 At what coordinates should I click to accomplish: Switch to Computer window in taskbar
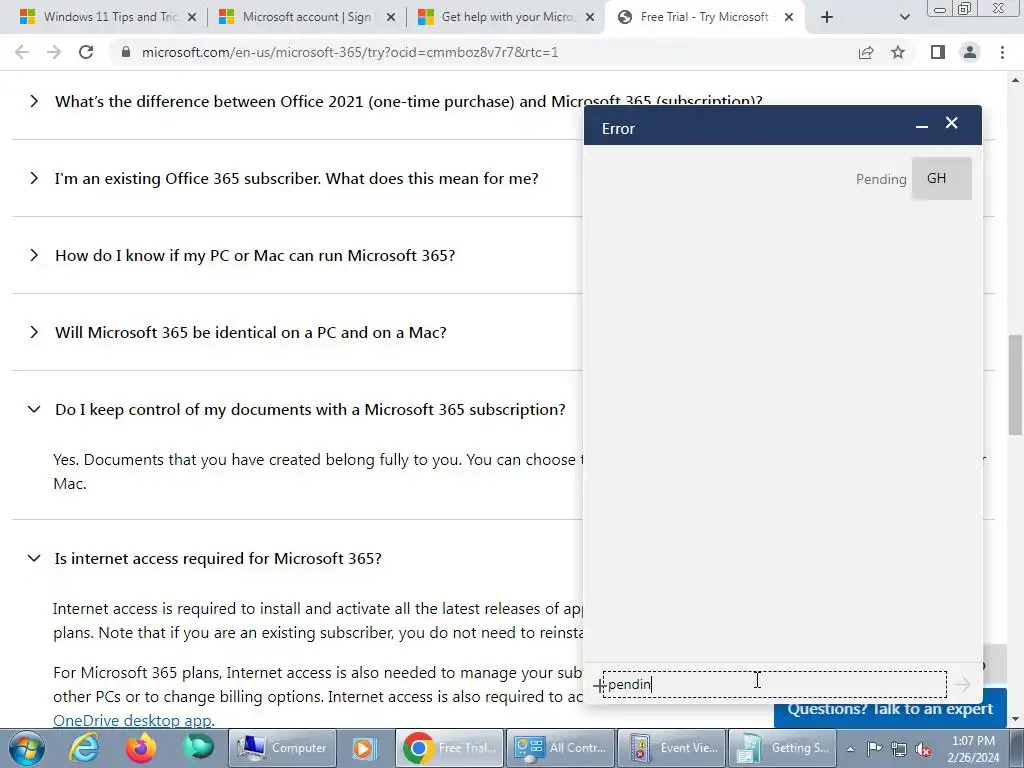click(x=283, y=748)
